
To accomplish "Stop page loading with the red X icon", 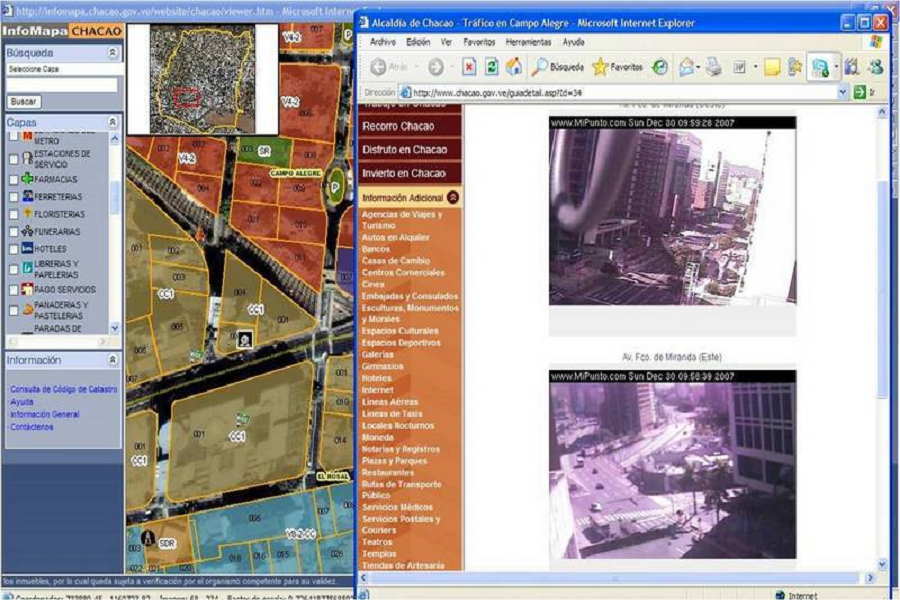I will coord(469,67).
